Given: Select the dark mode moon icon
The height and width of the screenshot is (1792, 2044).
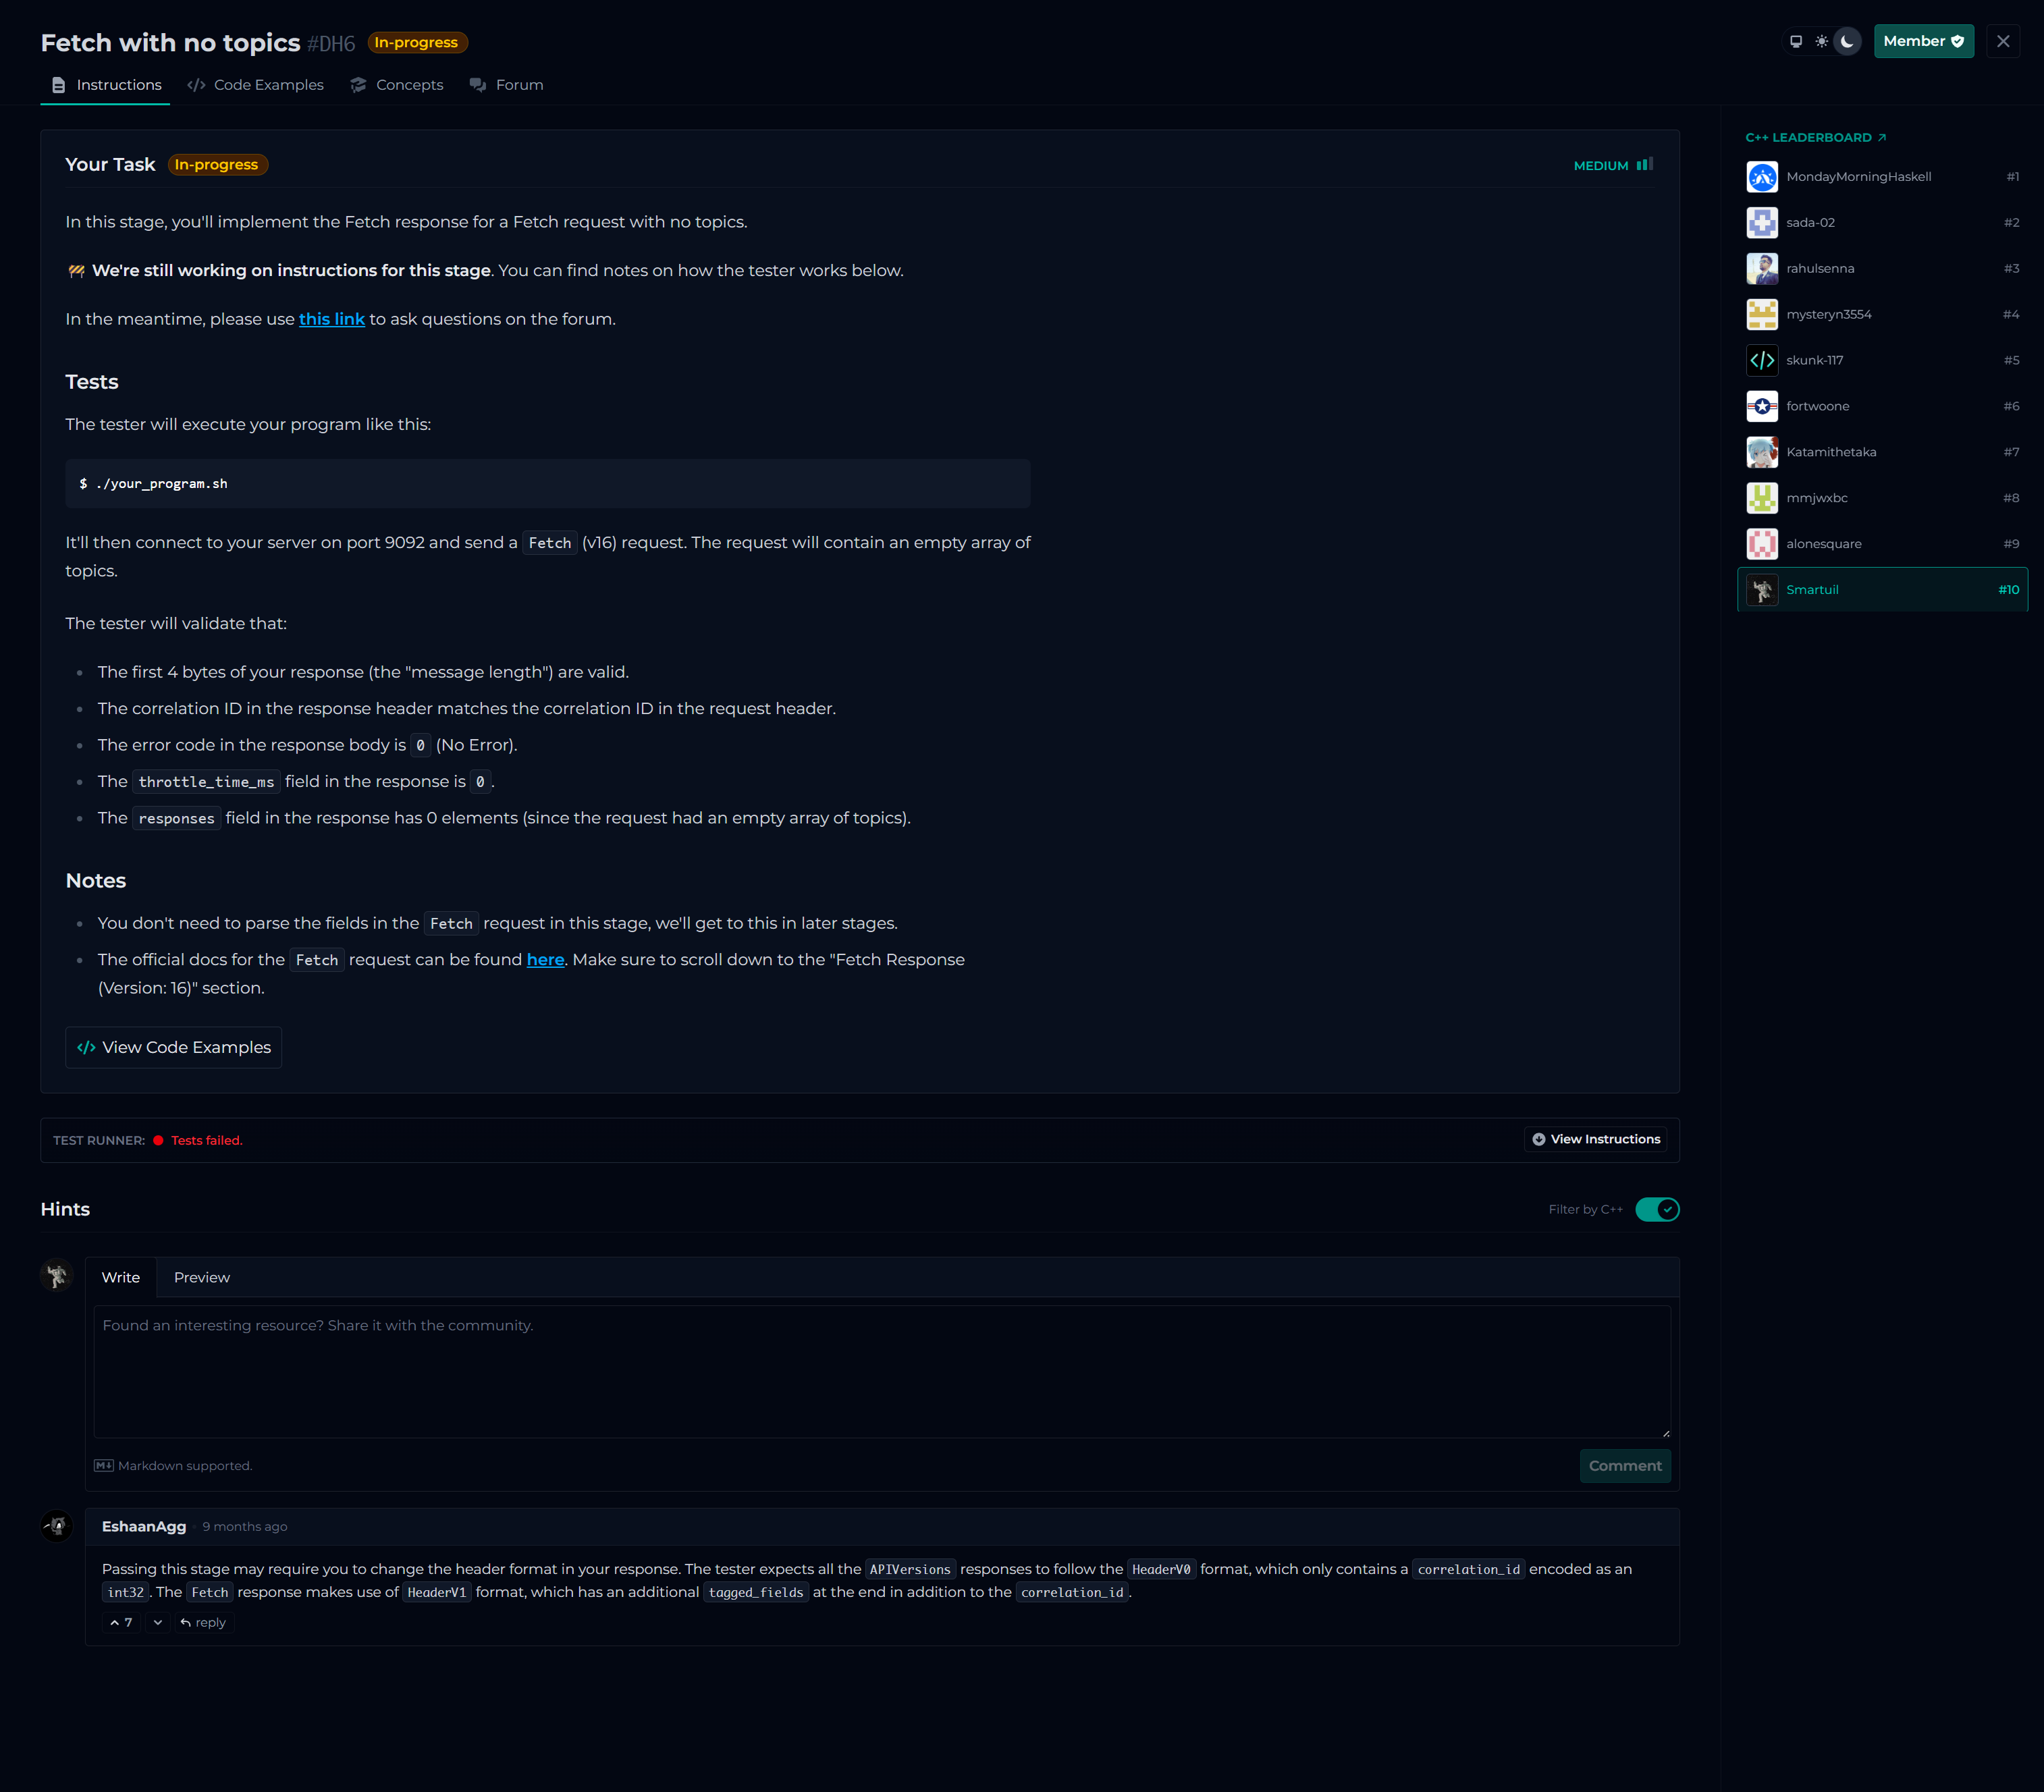Looking at the screenshot, I should point(1847,41).
